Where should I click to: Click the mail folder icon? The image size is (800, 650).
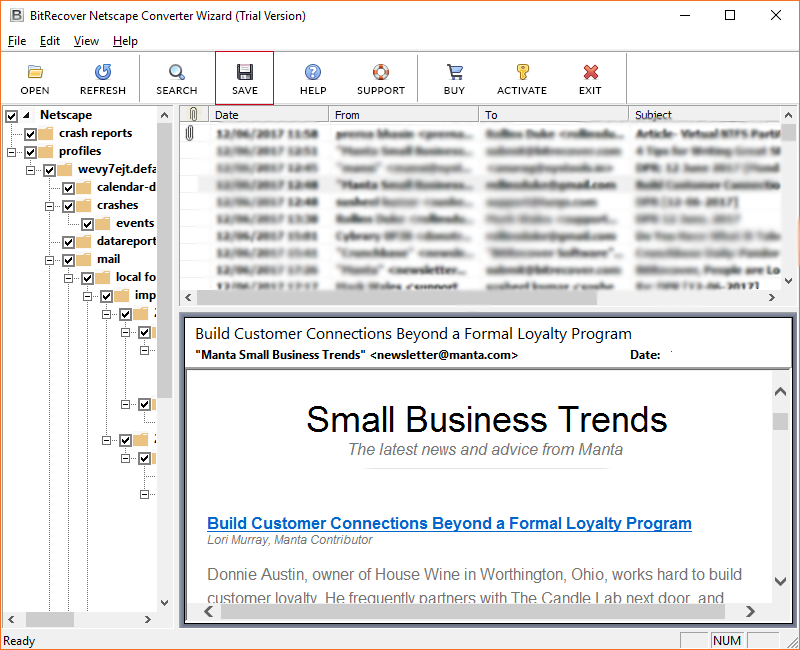click(x=84, y=260)
